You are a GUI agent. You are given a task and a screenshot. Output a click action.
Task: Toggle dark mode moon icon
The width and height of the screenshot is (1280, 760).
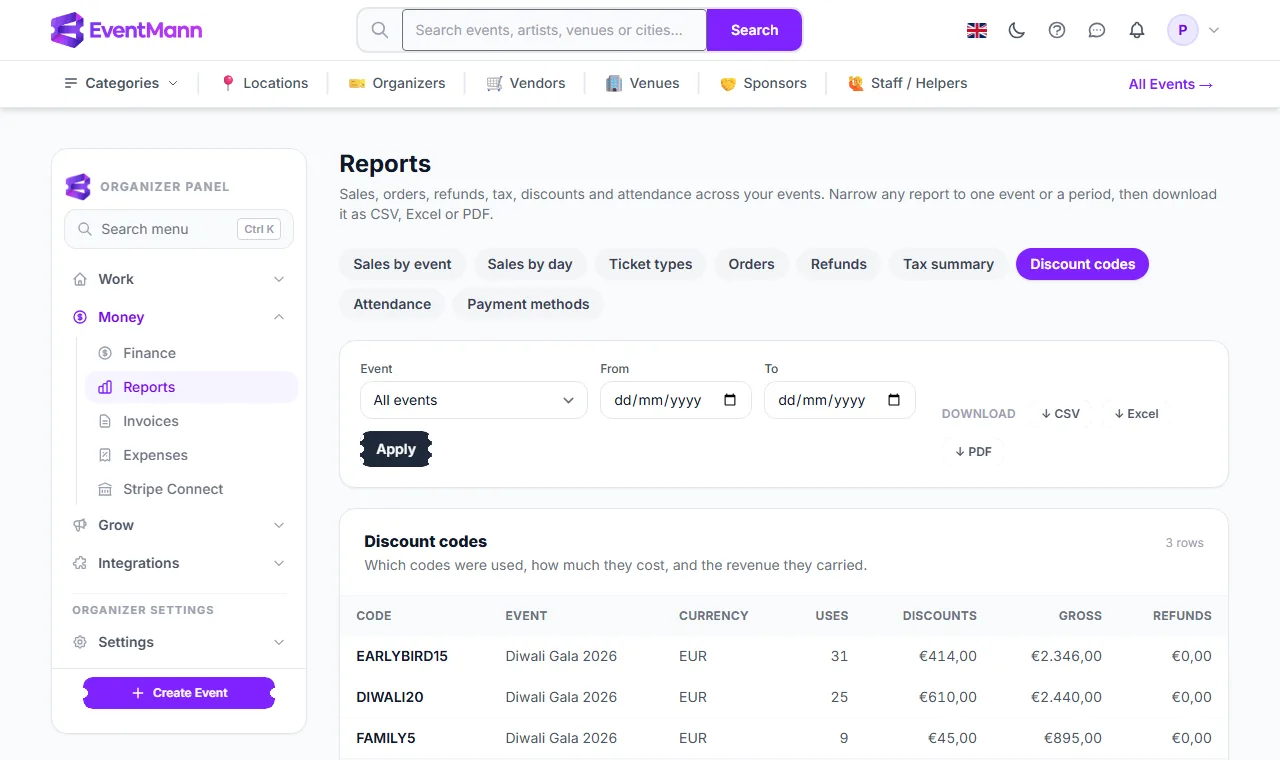(1017, 30)
